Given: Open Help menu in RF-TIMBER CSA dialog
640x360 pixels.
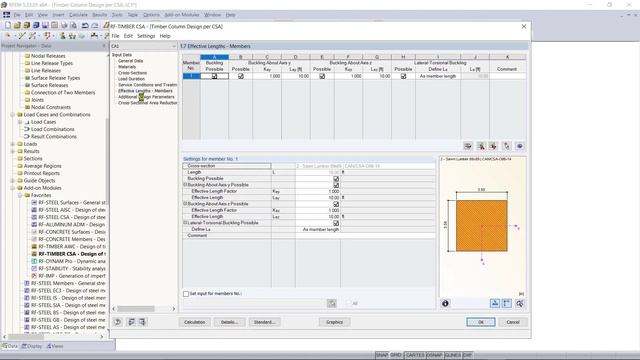Looking at the screenshot, I should click(x=165, y=36).
